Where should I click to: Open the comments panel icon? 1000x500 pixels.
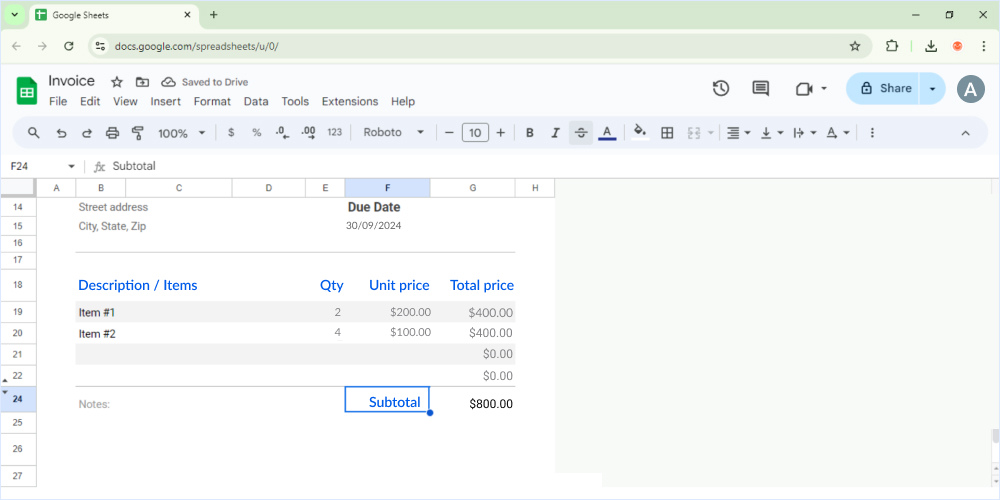[761, 89]
